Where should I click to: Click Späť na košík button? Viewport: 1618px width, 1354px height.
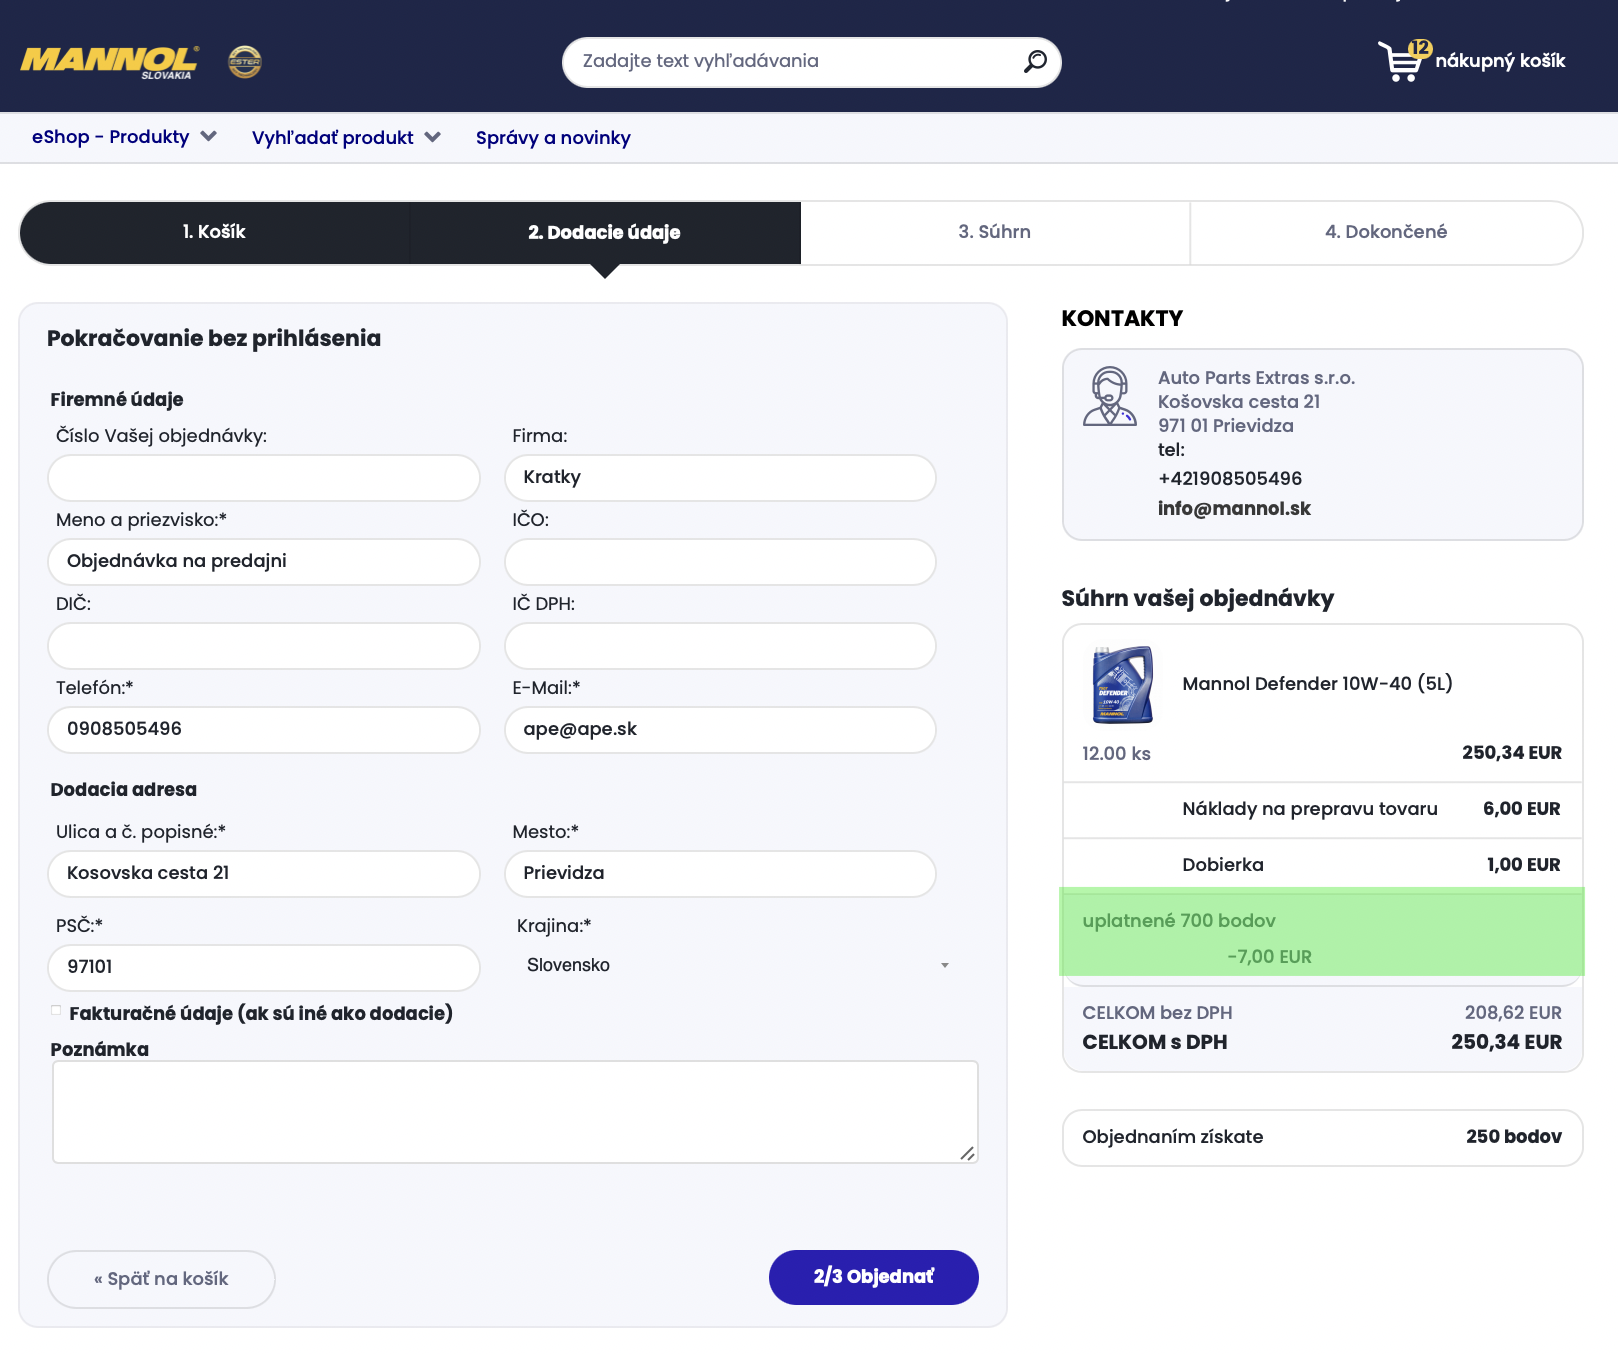[x=161, y=1279]
